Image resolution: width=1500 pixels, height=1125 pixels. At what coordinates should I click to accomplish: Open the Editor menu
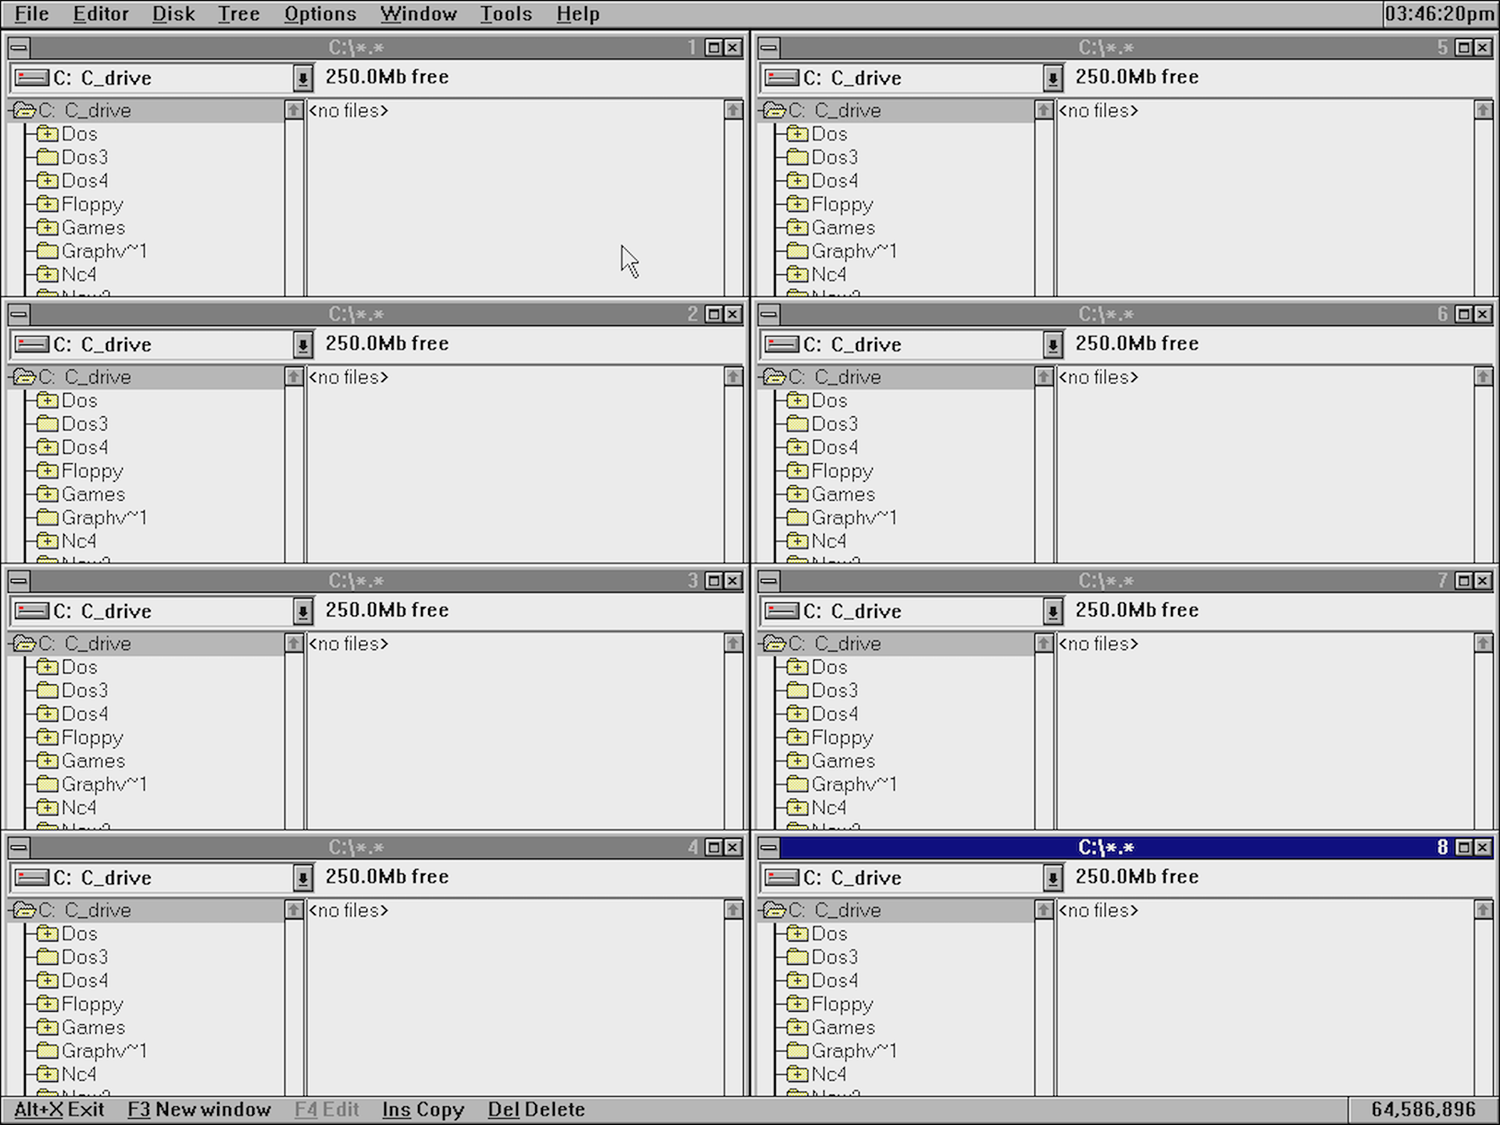101,14
